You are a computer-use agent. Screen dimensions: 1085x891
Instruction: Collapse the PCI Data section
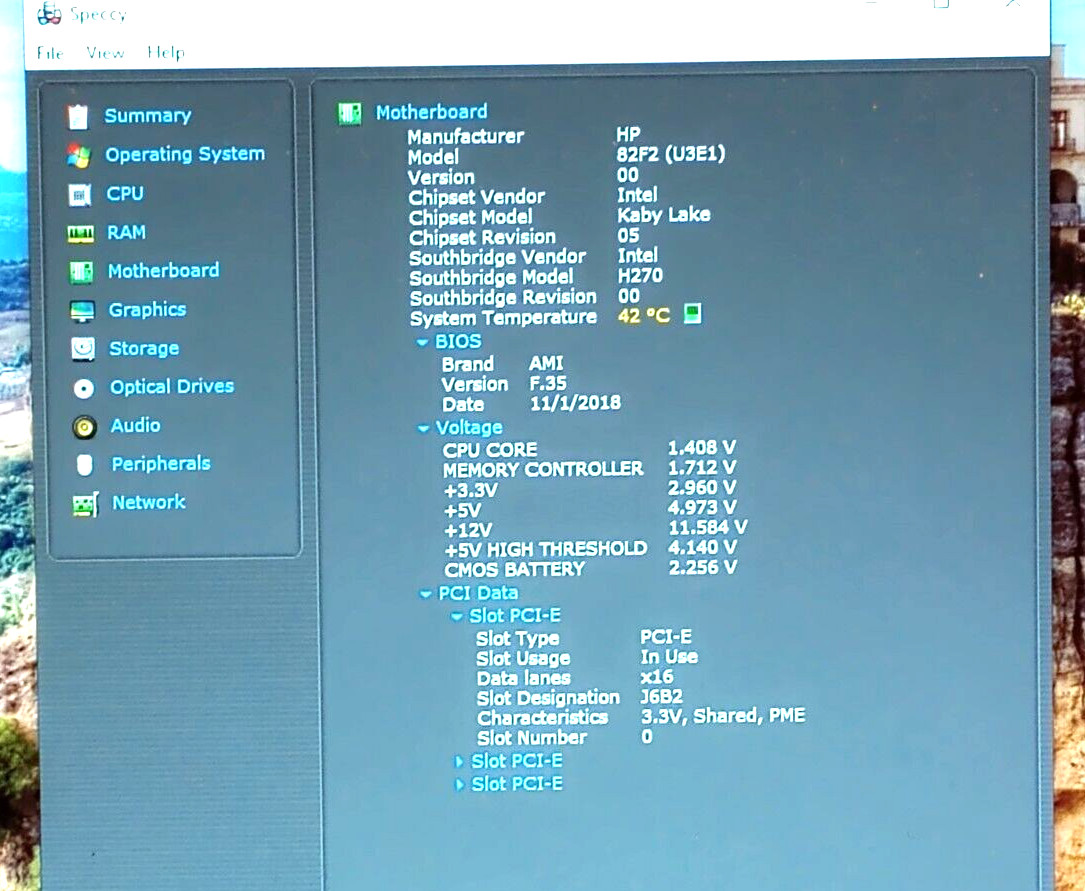point(426,594)
